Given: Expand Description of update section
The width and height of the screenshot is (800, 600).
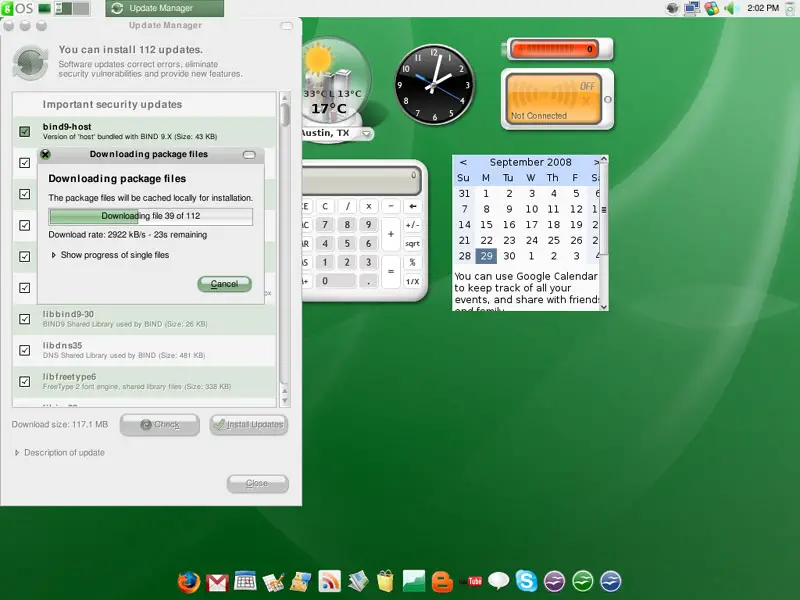Looking at the screenshot, I should pyautogui.click(x=17, y=453).
